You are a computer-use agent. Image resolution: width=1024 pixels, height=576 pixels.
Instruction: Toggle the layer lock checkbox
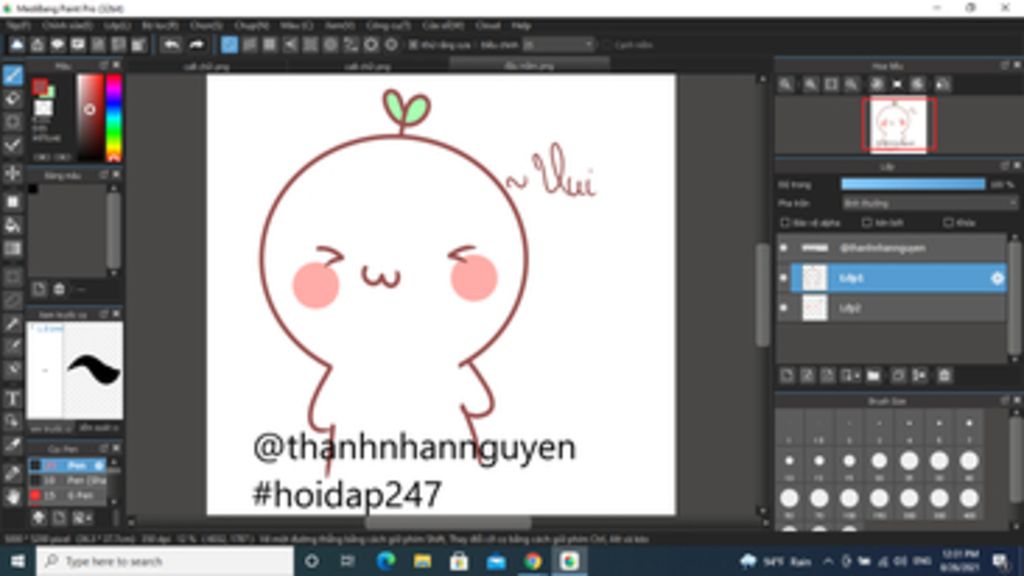(948, 223)
